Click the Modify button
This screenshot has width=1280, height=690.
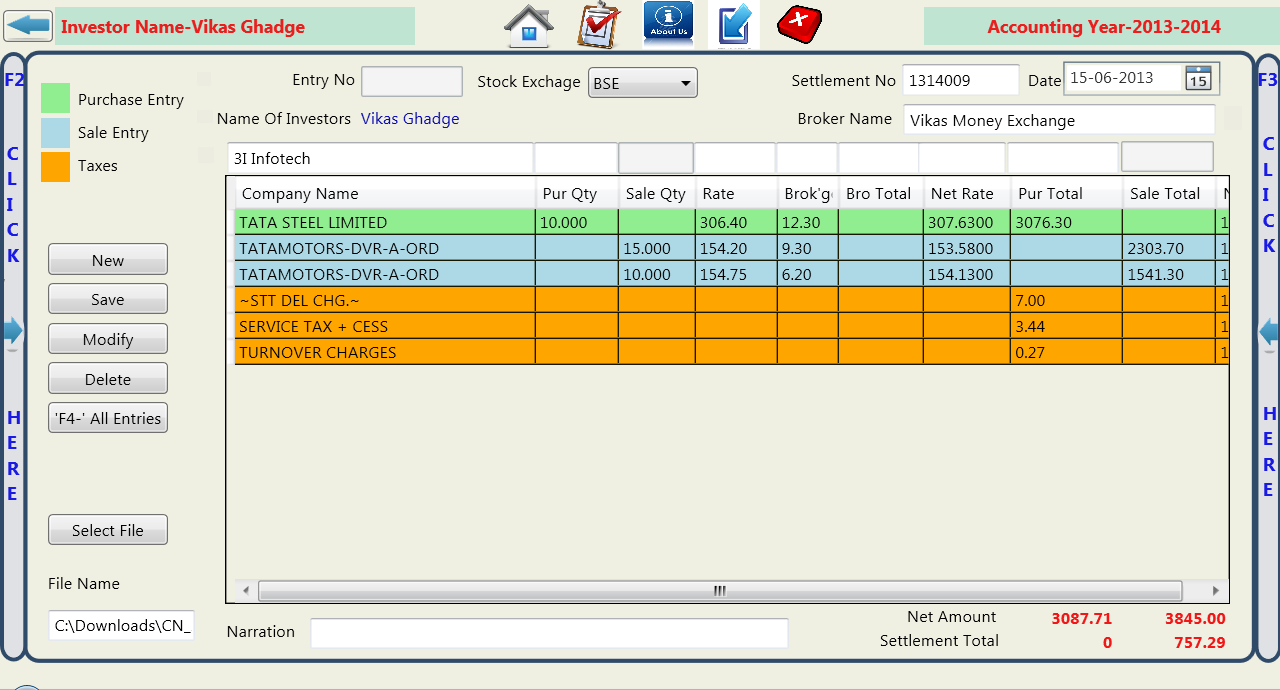click(108, 339)
